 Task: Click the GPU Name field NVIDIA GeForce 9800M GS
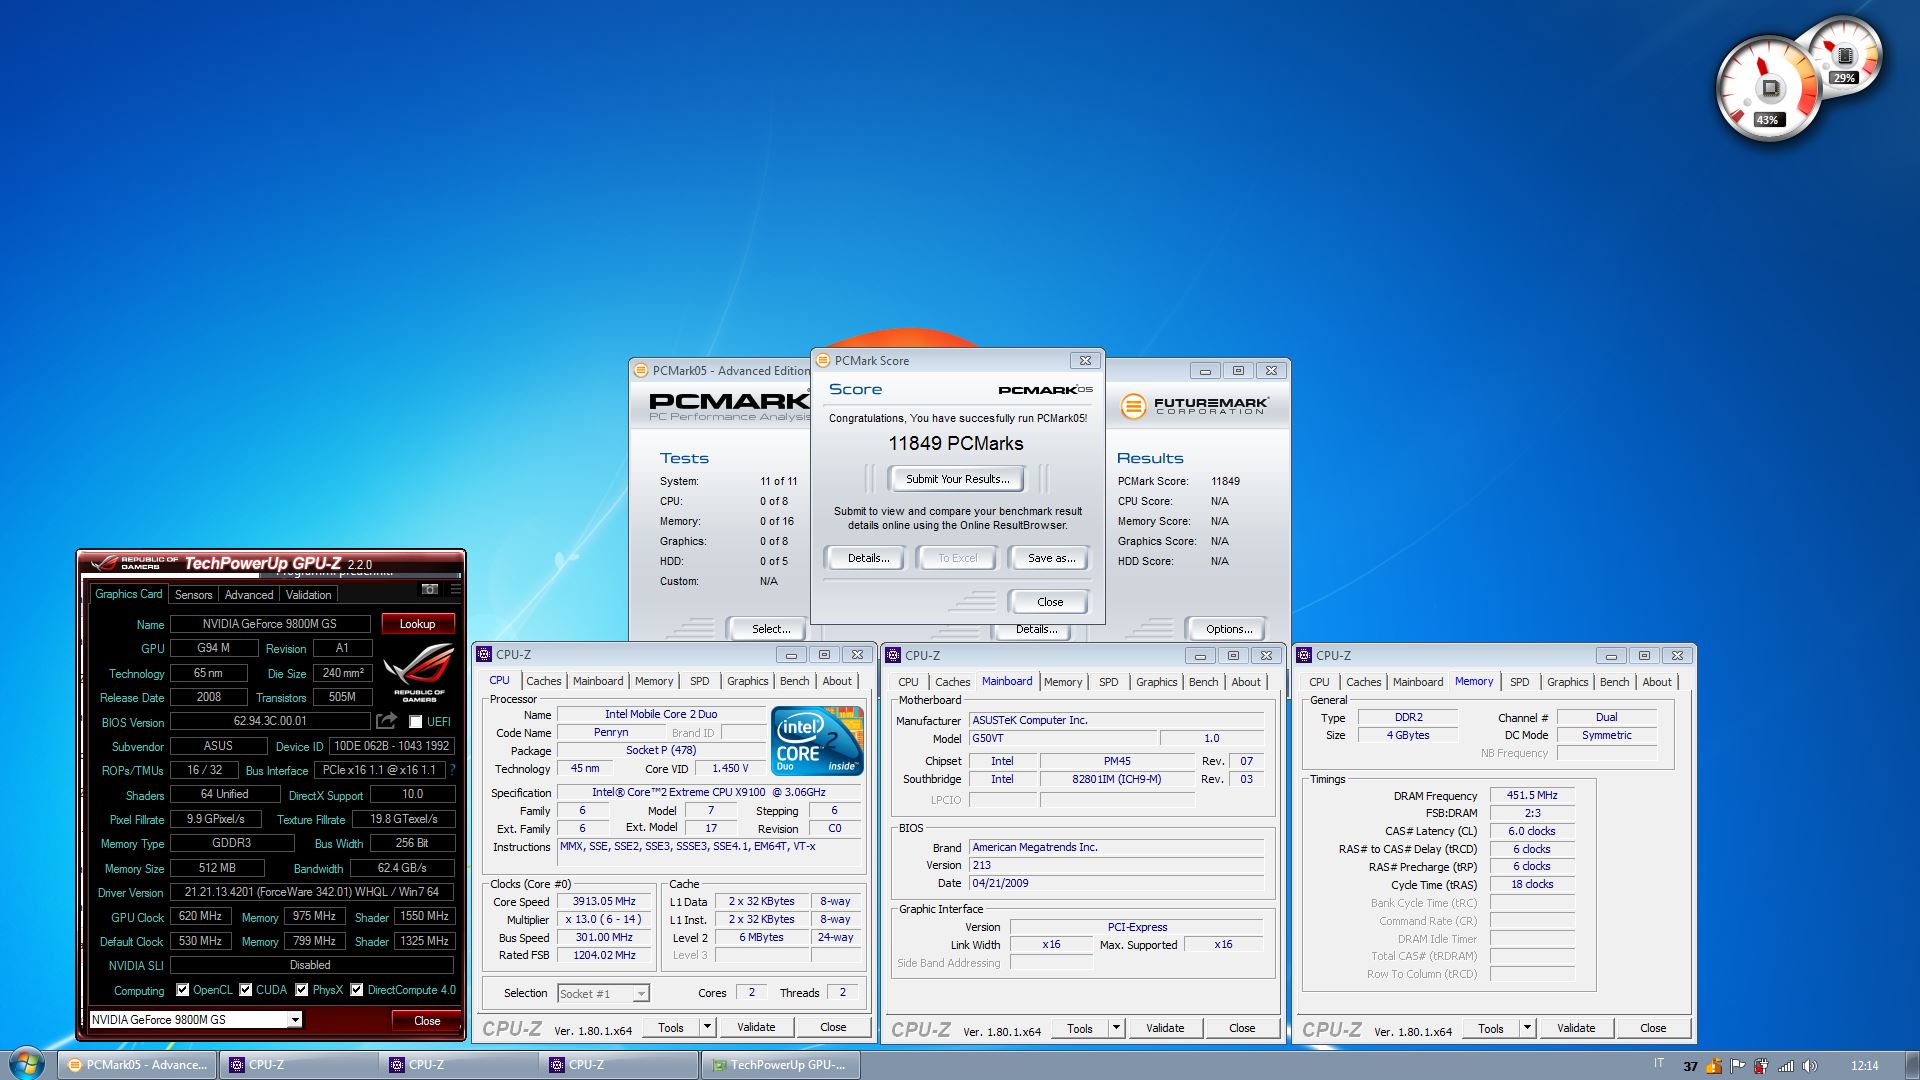click(x=270, y=624)
